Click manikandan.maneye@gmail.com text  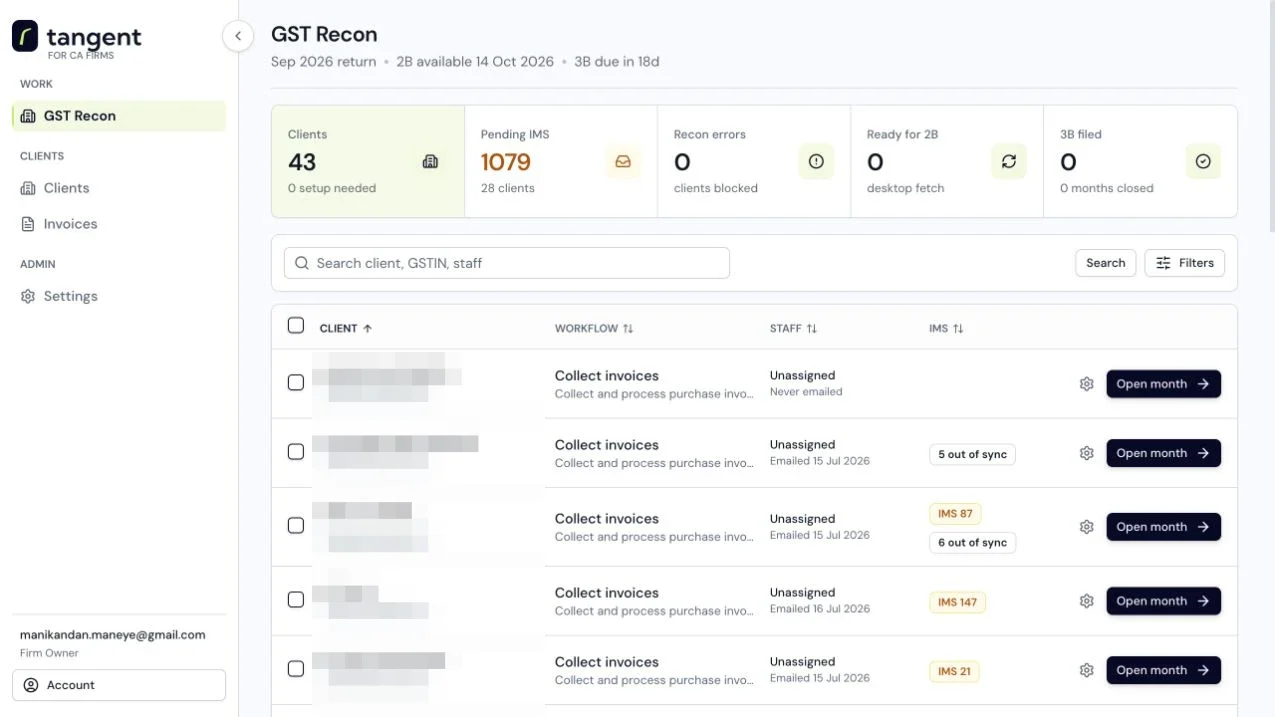(113, 635)
